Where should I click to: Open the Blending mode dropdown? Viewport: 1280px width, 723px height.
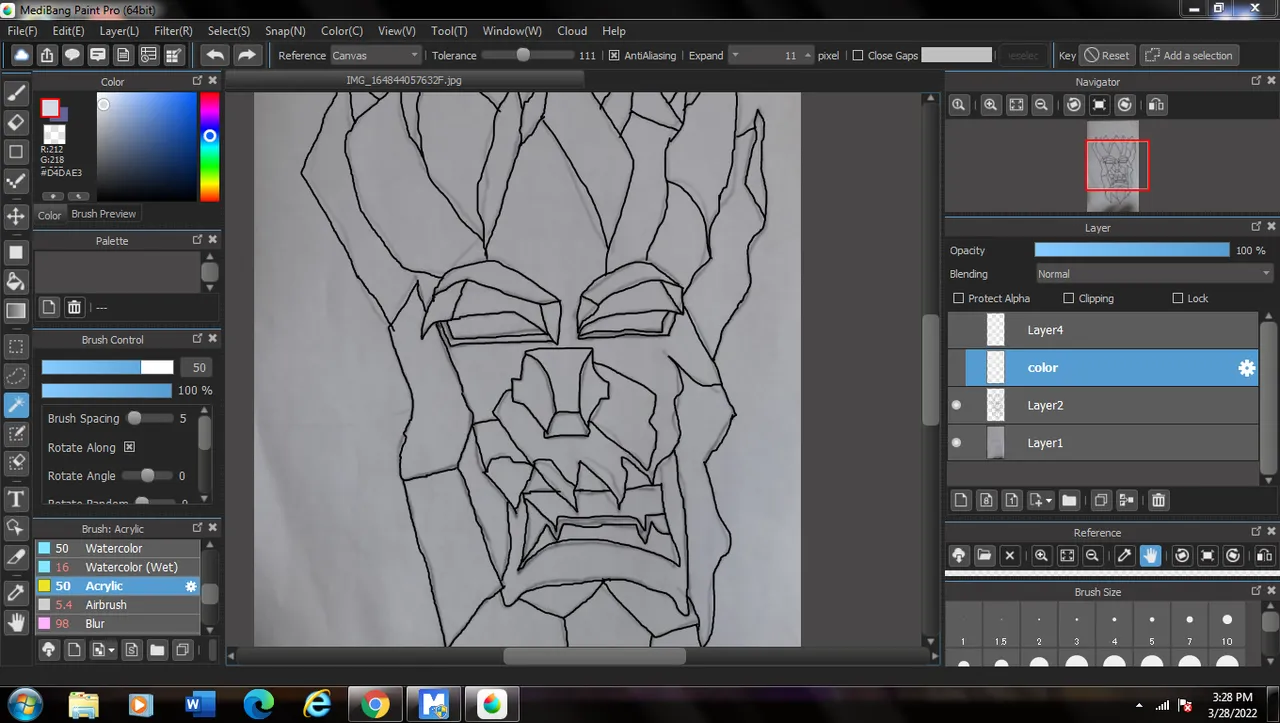click(1154, 274)
